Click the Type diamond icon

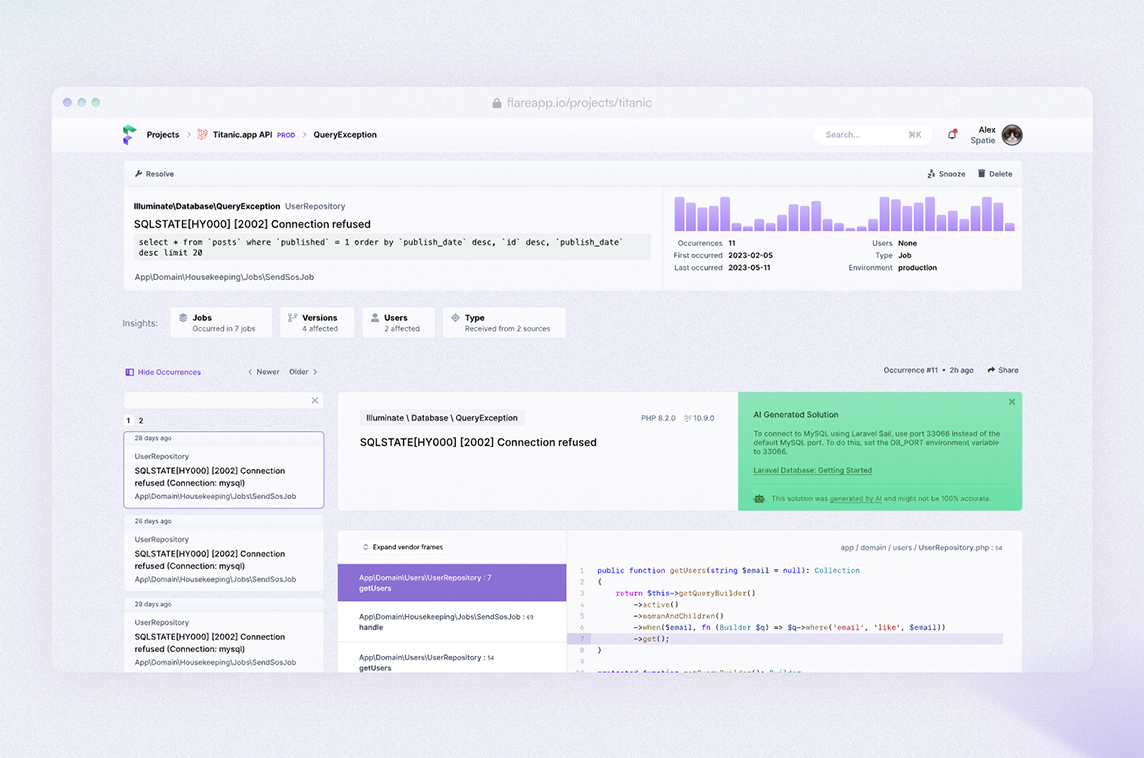[455, 318]
